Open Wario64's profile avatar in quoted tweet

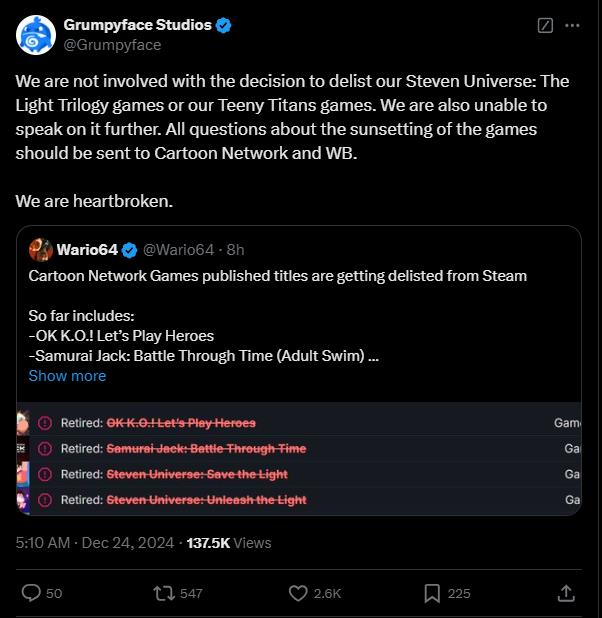pos(41,249)
